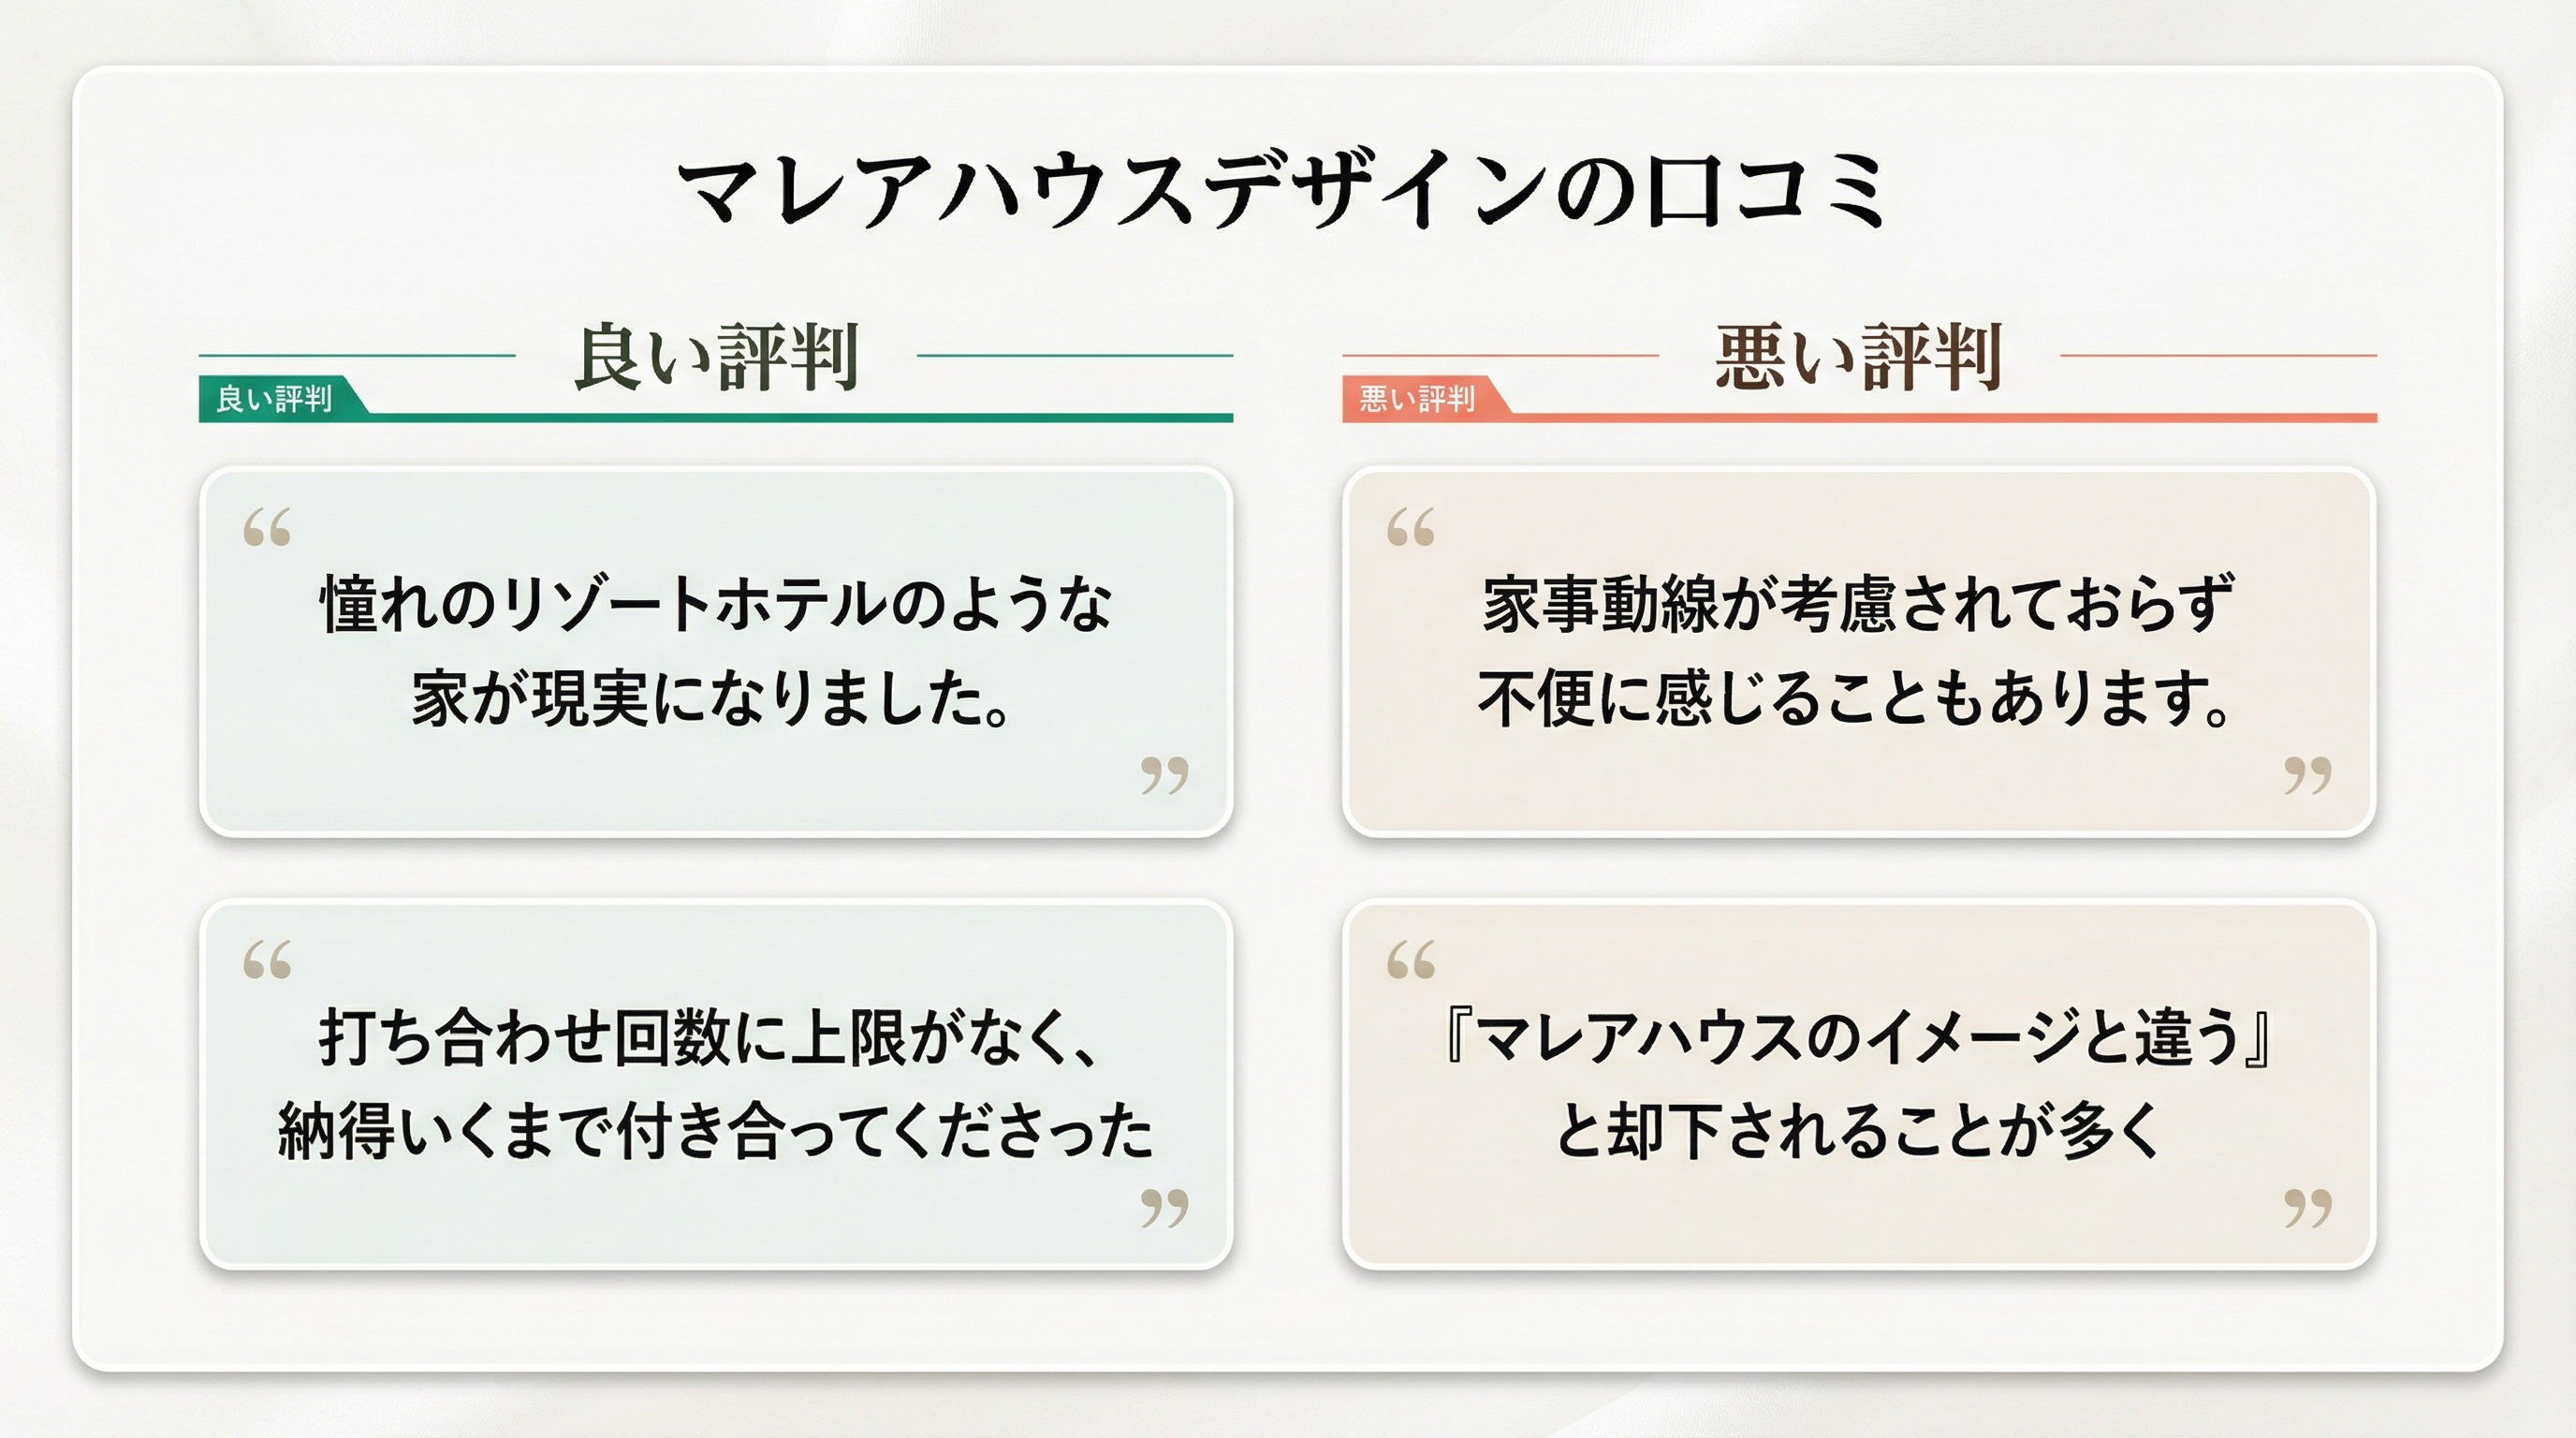
Task: Click closing quote mark of resort hotel review
Action: coord(1165,775)
